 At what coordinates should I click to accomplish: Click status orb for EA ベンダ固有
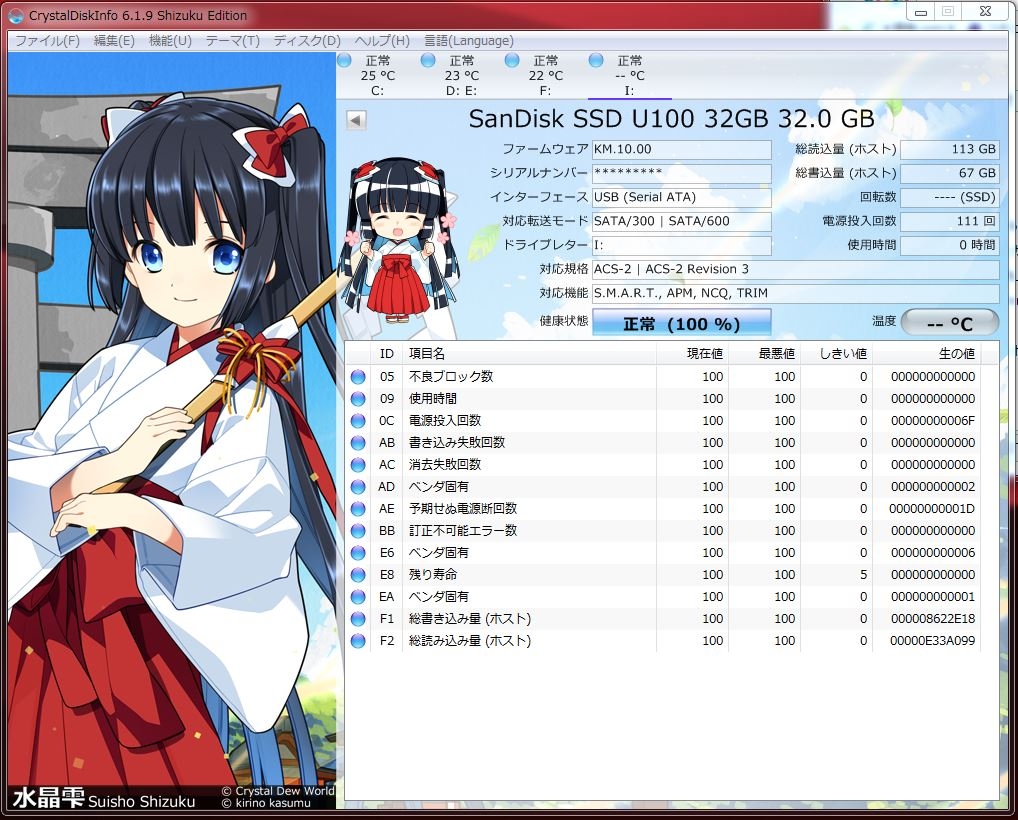click(358, 597)
